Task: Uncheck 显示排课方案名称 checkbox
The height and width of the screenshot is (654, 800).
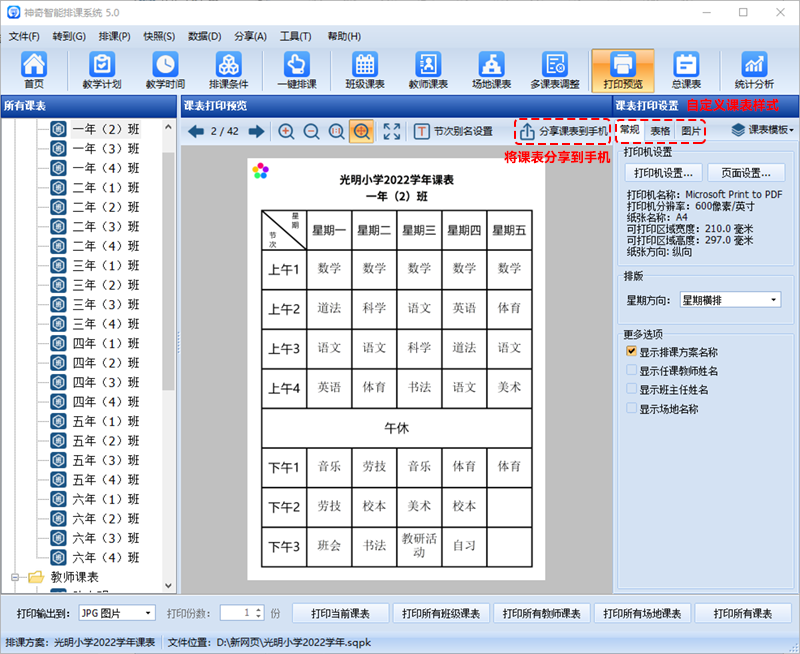Action: pos(631,351)
